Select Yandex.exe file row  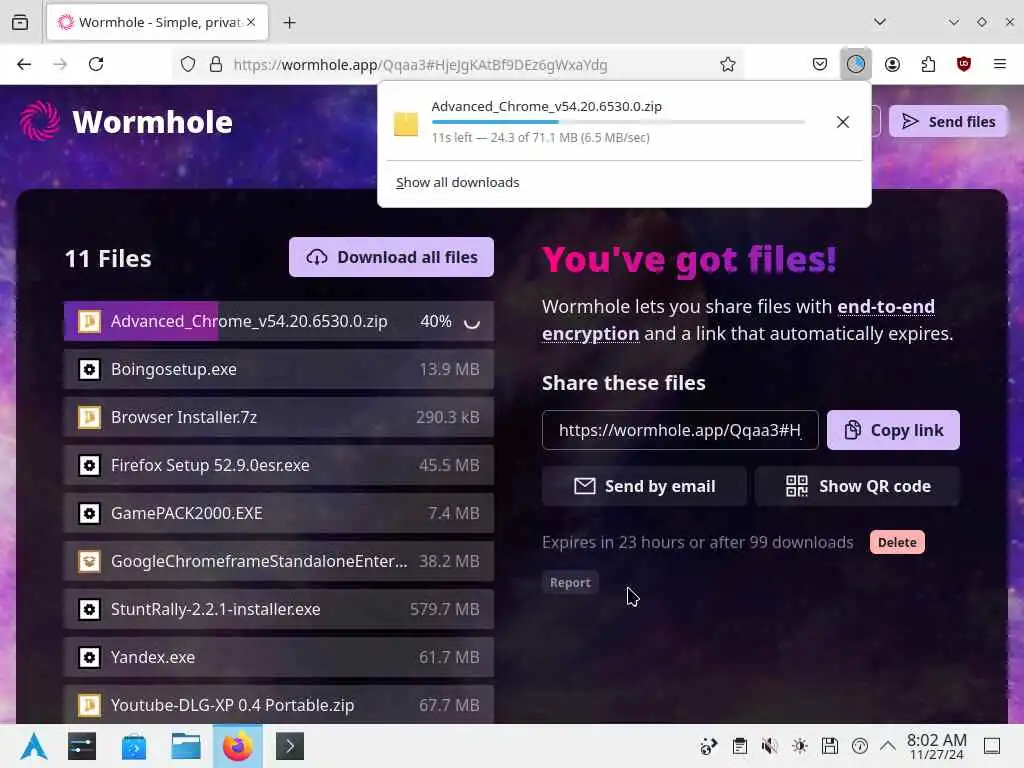click(279, 657)
